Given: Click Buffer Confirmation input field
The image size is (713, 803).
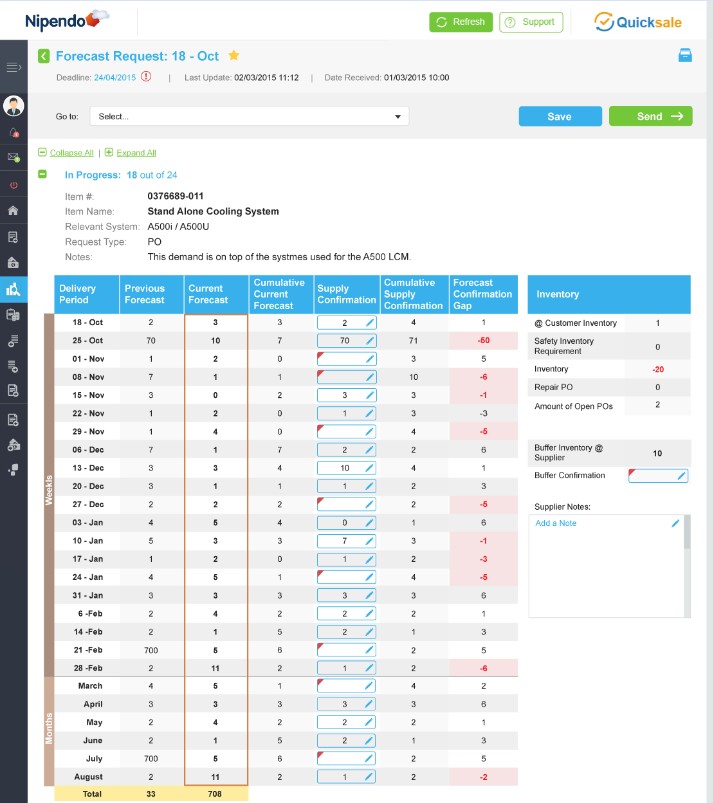Looking at the screenshot, I should 658,476.
